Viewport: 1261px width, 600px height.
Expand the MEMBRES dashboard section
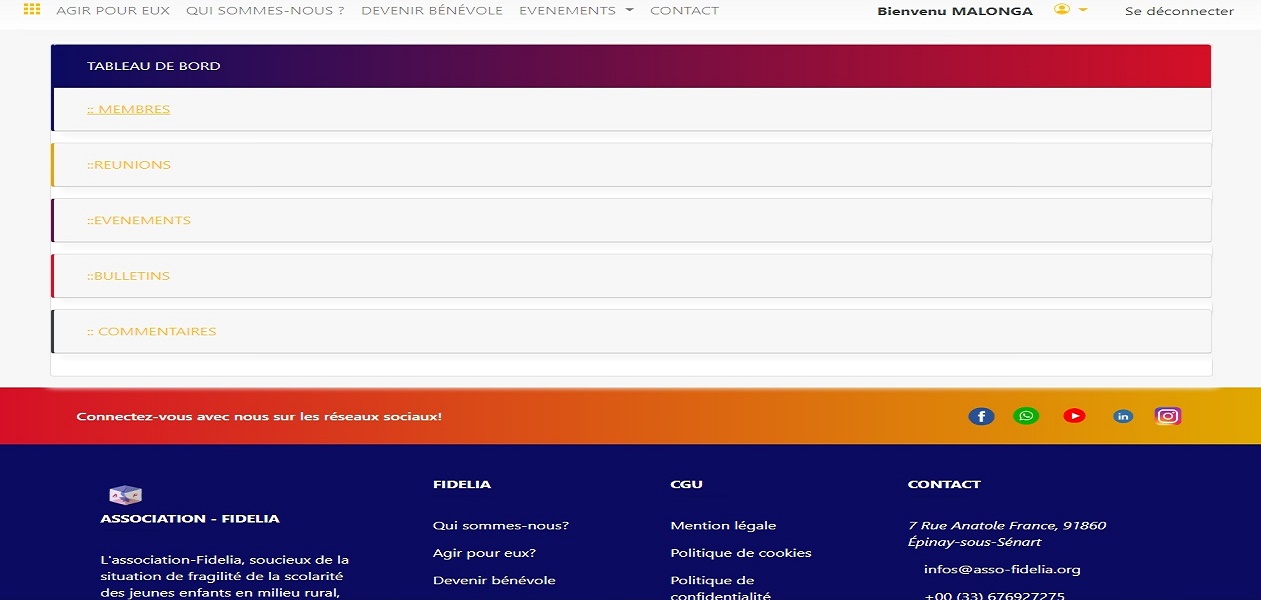point(128,109)
